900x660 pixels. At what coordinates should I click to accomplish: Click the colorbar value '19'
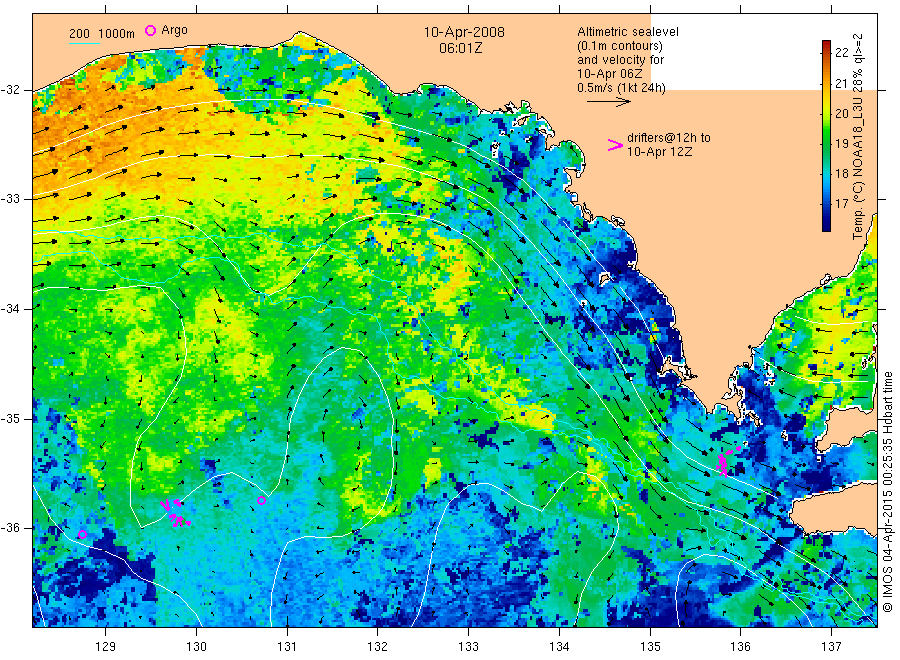(841, 143)
